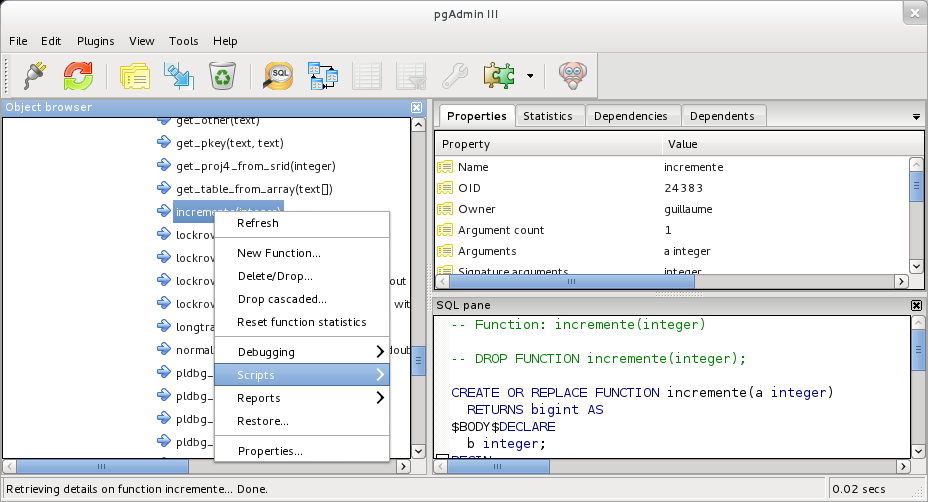928x502 pixels.
Task: Select get_proj4_from_srid(integer) function
Action: click(x=256, y=166)
